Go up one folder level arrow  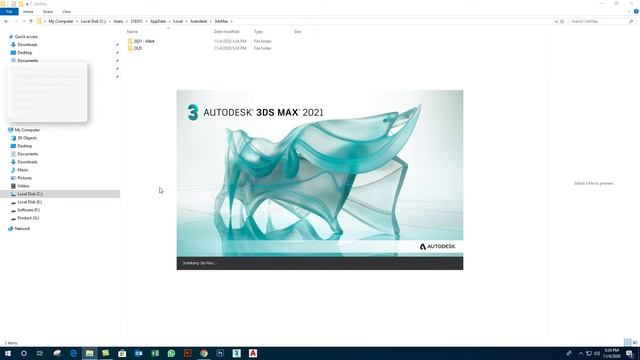click(x=31, y=21)
